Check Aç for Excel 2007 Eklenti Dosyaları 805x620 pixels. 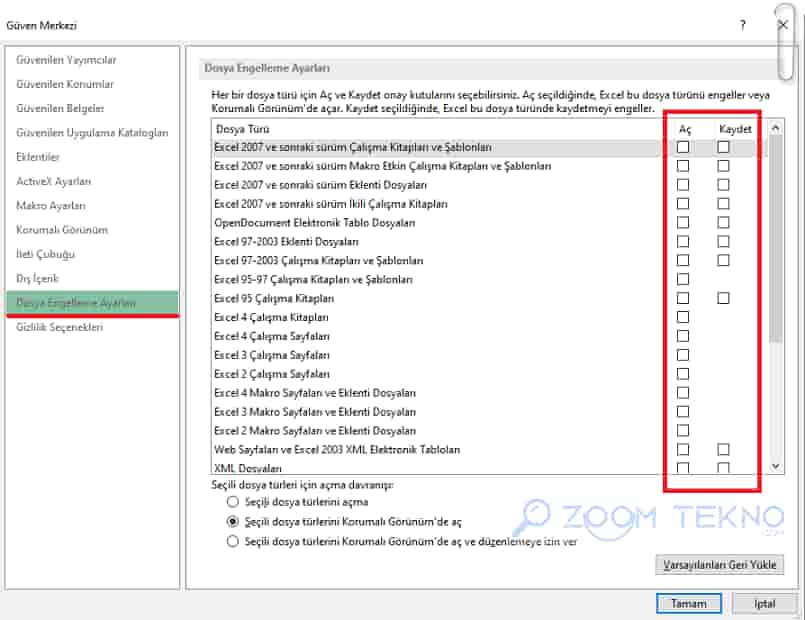(683, 185)
